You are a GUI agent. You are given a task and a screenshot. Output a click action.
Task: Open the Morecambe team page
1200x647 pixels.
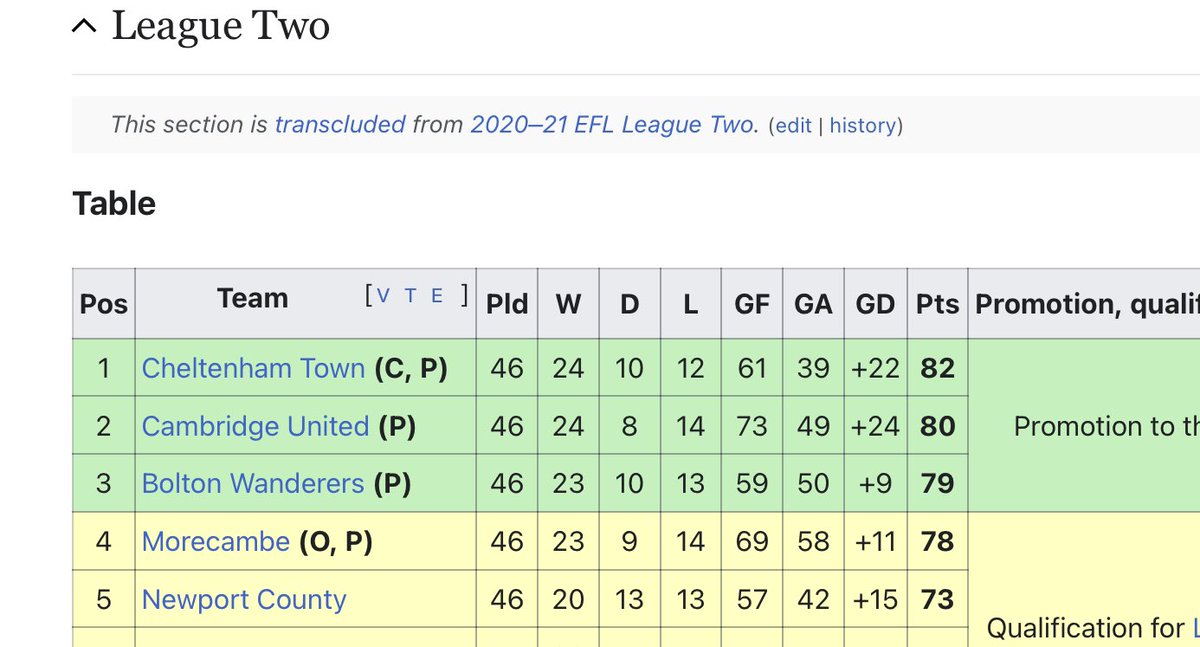click(x=216, y=542)
